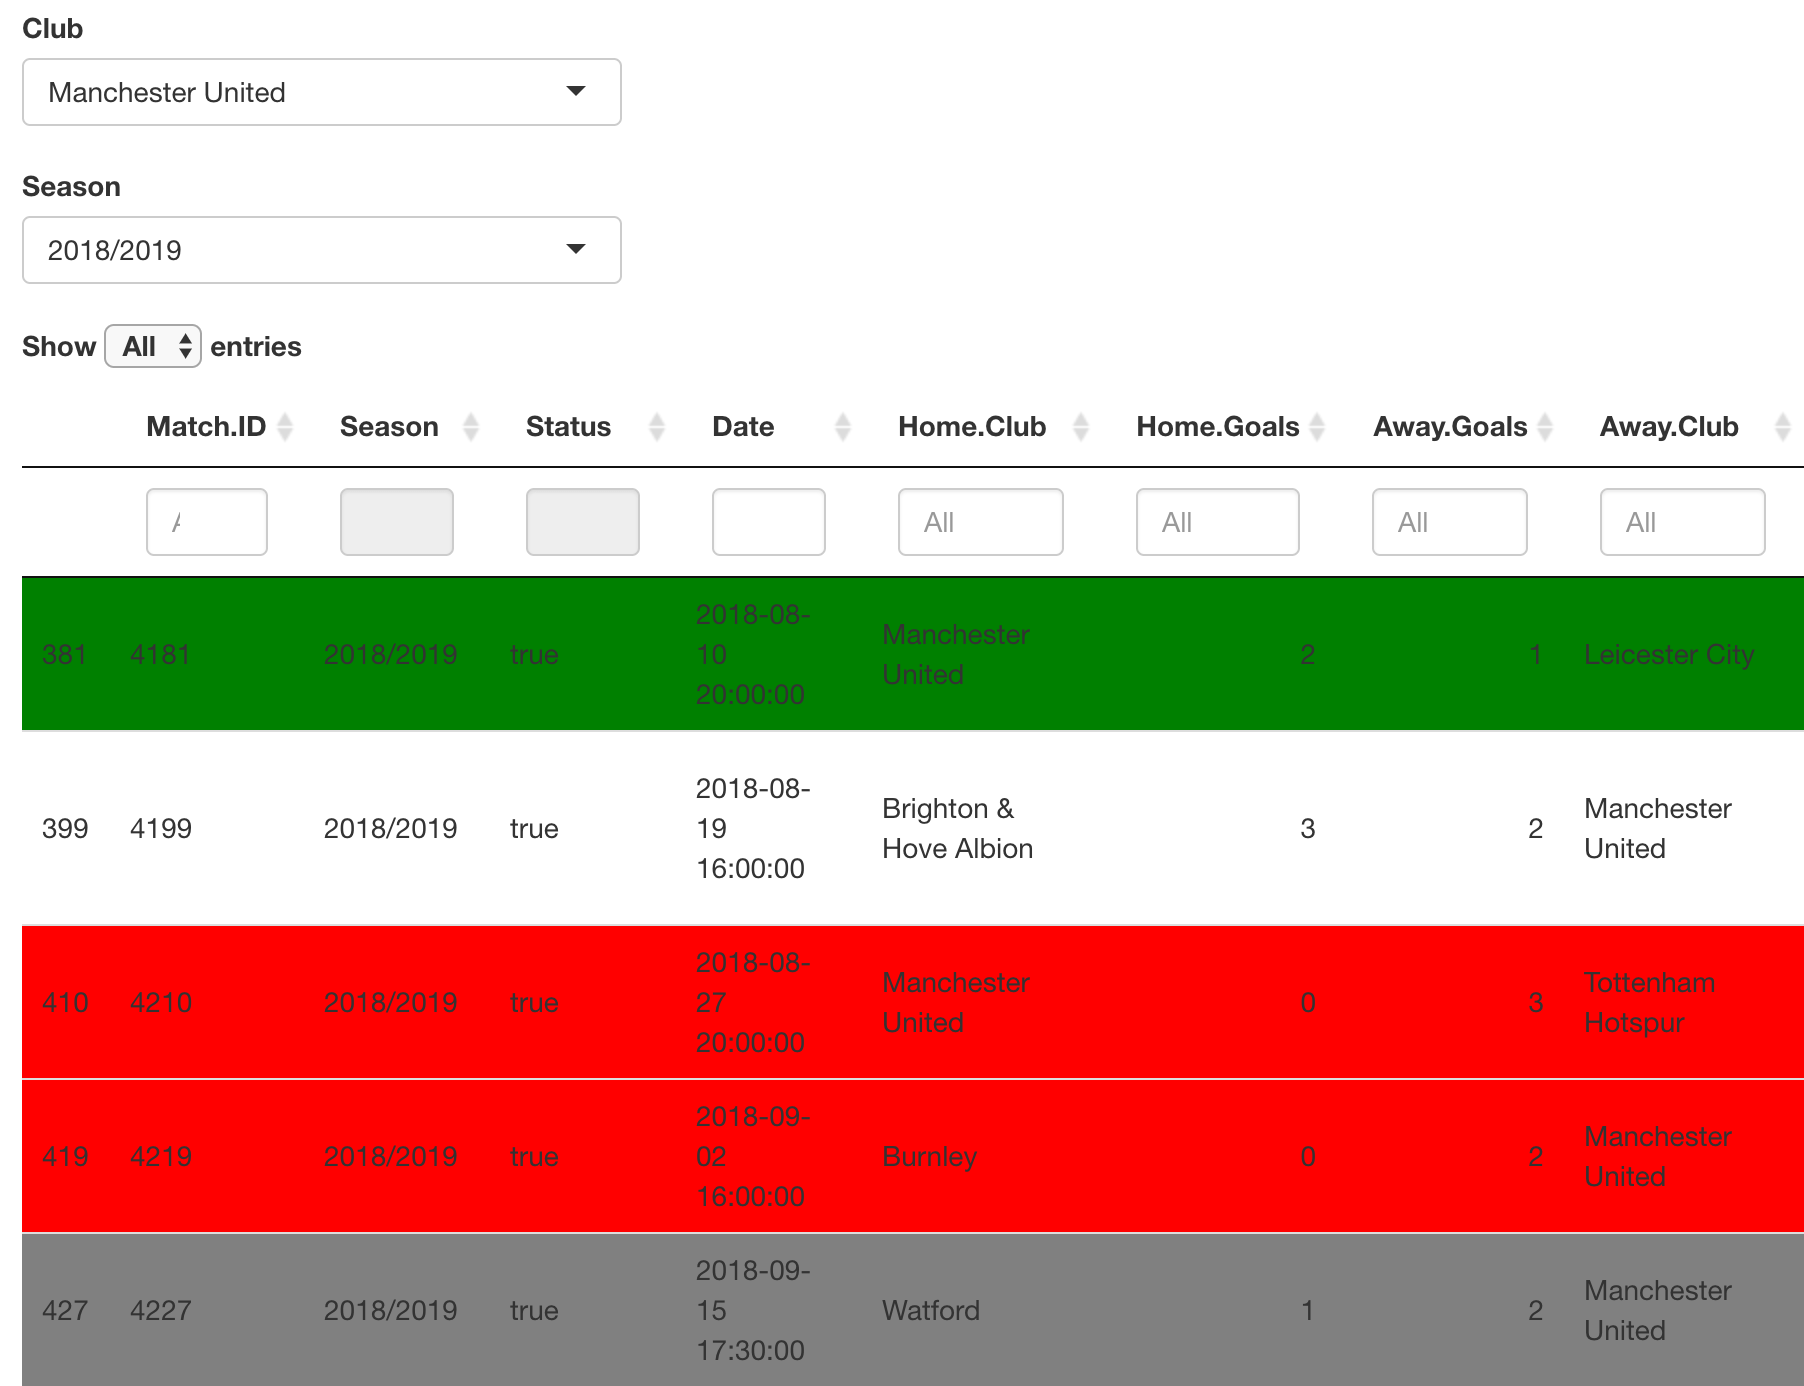Image resolution: width=1804 pixels, height=1386 pixels.
Task: Open the Season dropdown showing 2018/2019
Action: [x=321, y=250]
